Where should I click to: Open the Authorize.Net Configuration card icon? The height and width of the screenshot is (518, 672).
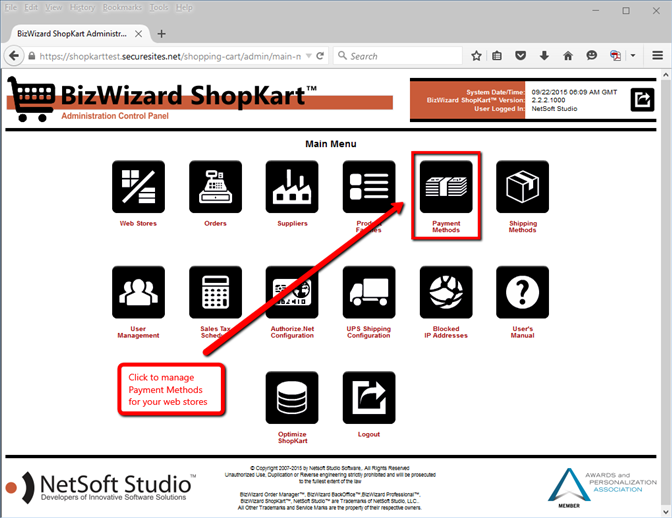pyautogui.click(x=292, y=292)
